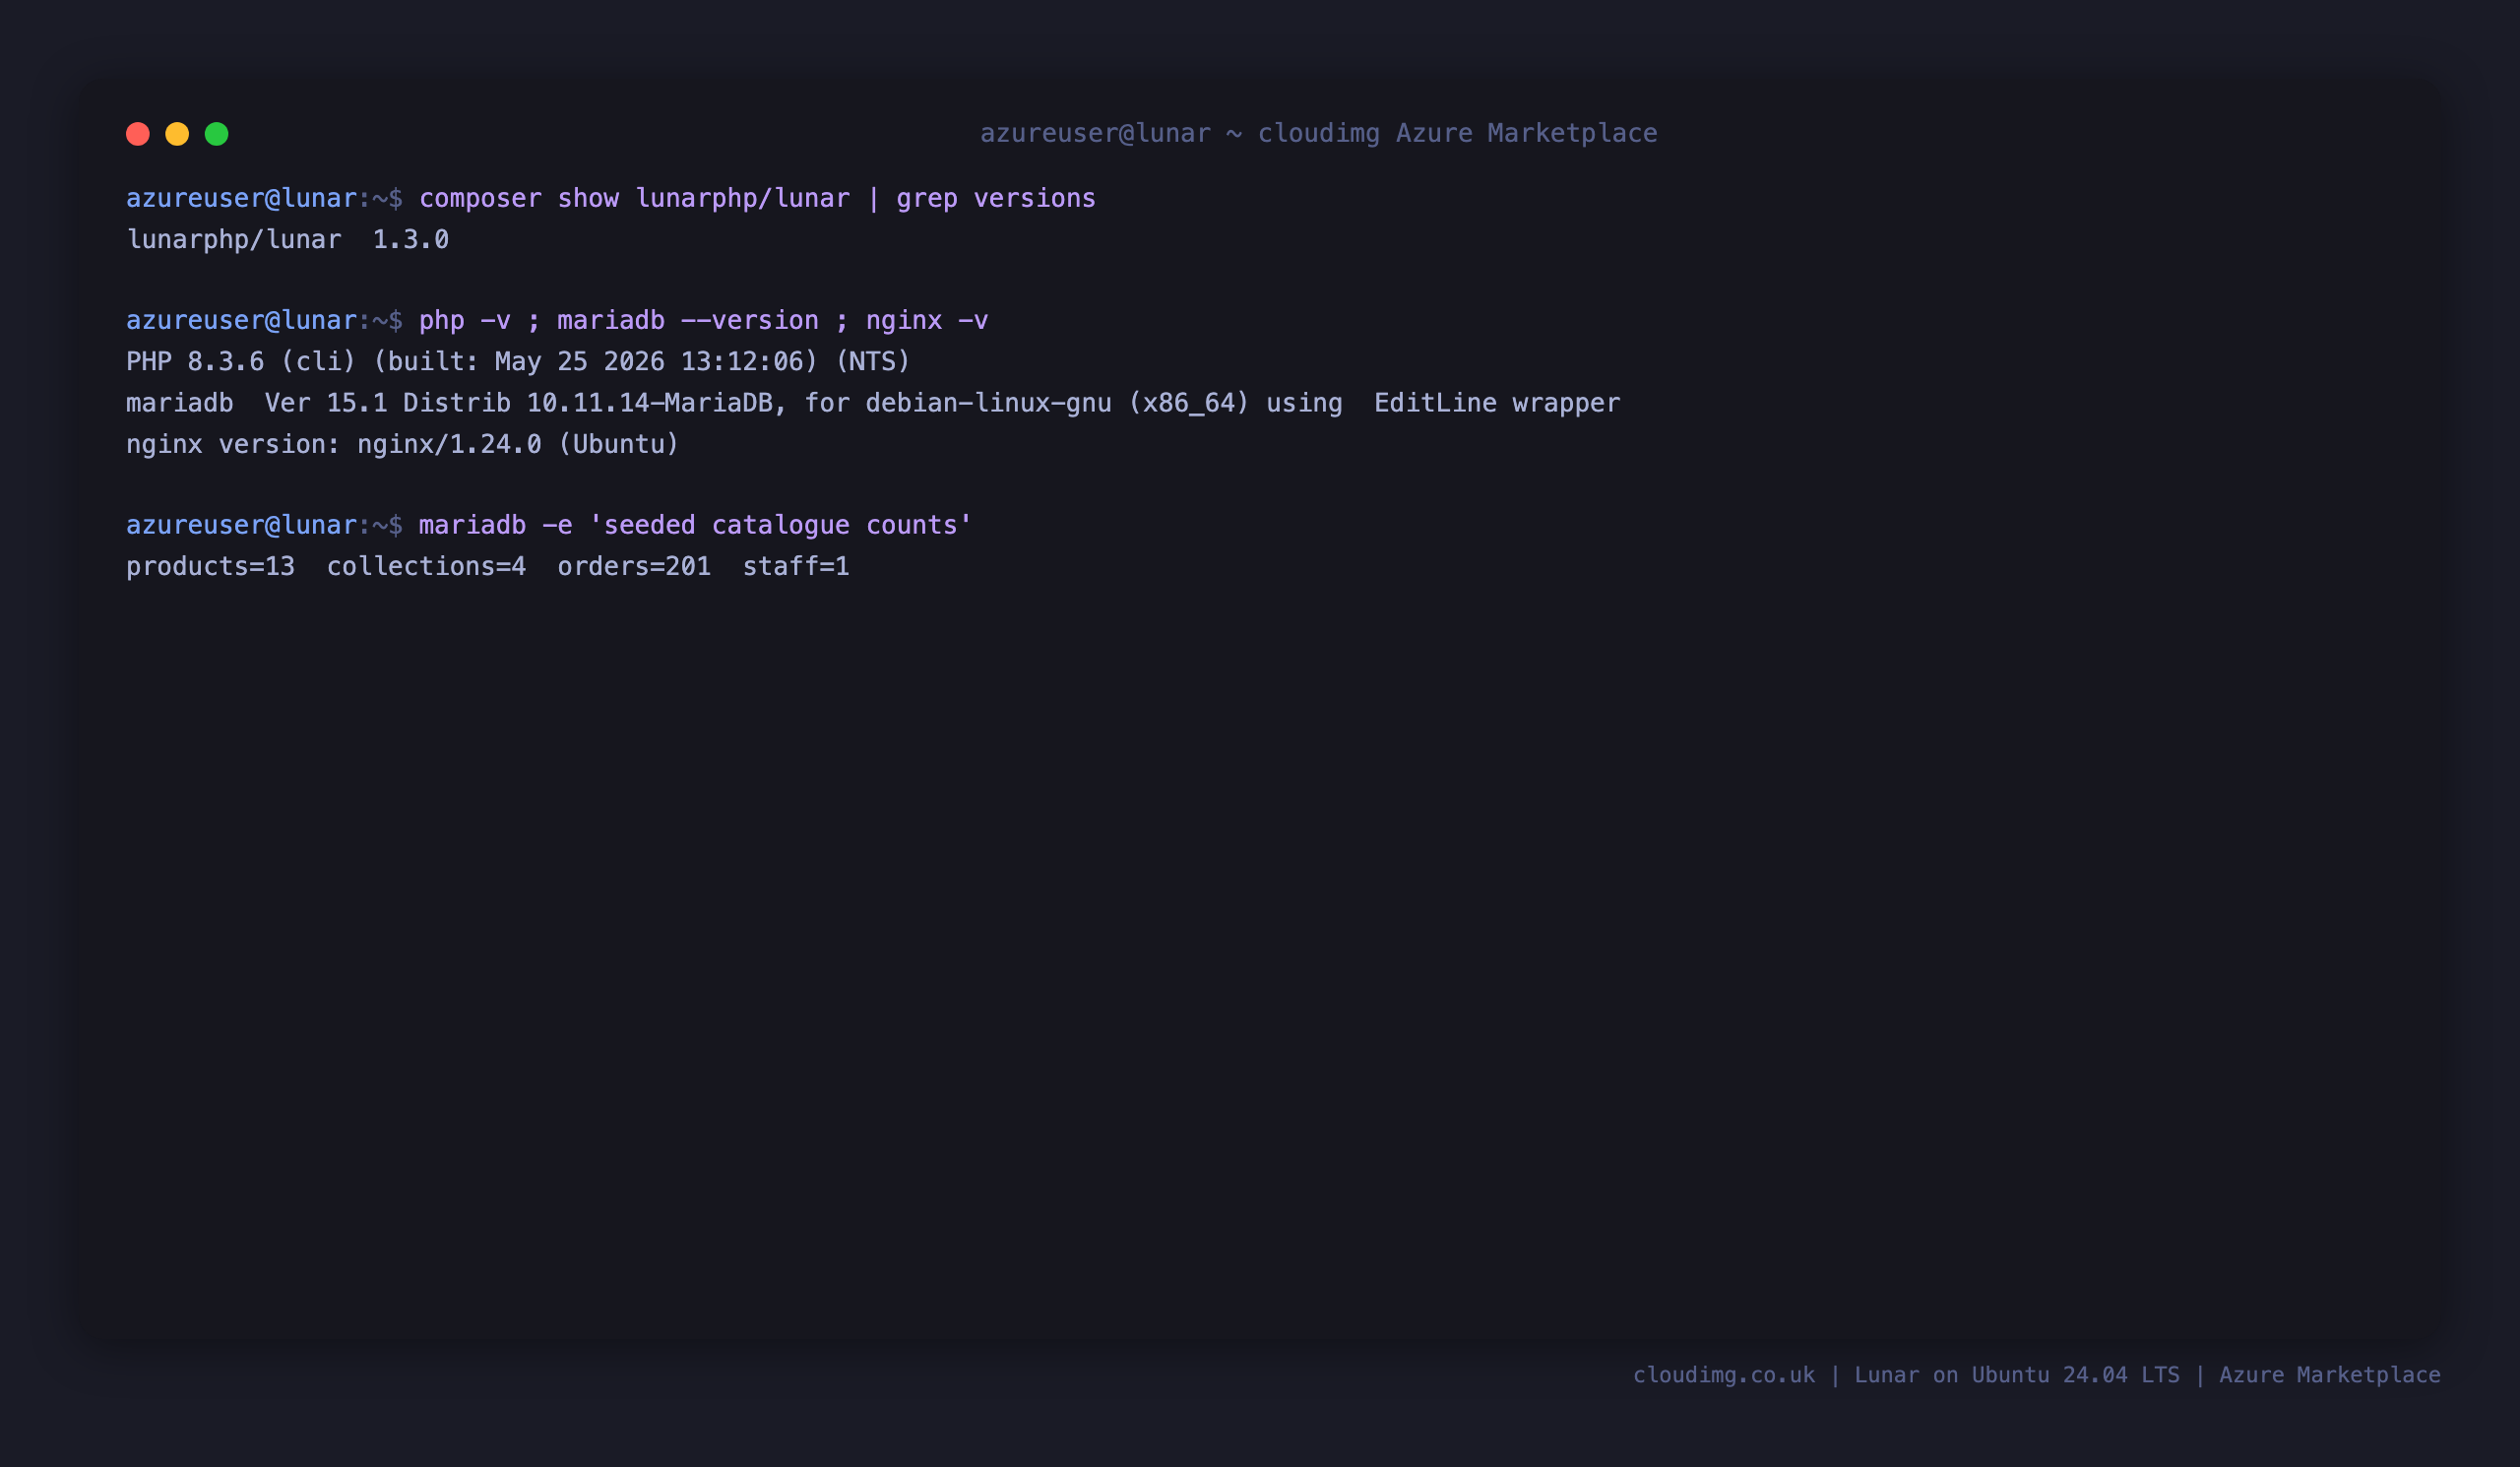Click the cloudimg.co.uk footer text
Viewport: 2520px width, 1467px height.
1724,1375
